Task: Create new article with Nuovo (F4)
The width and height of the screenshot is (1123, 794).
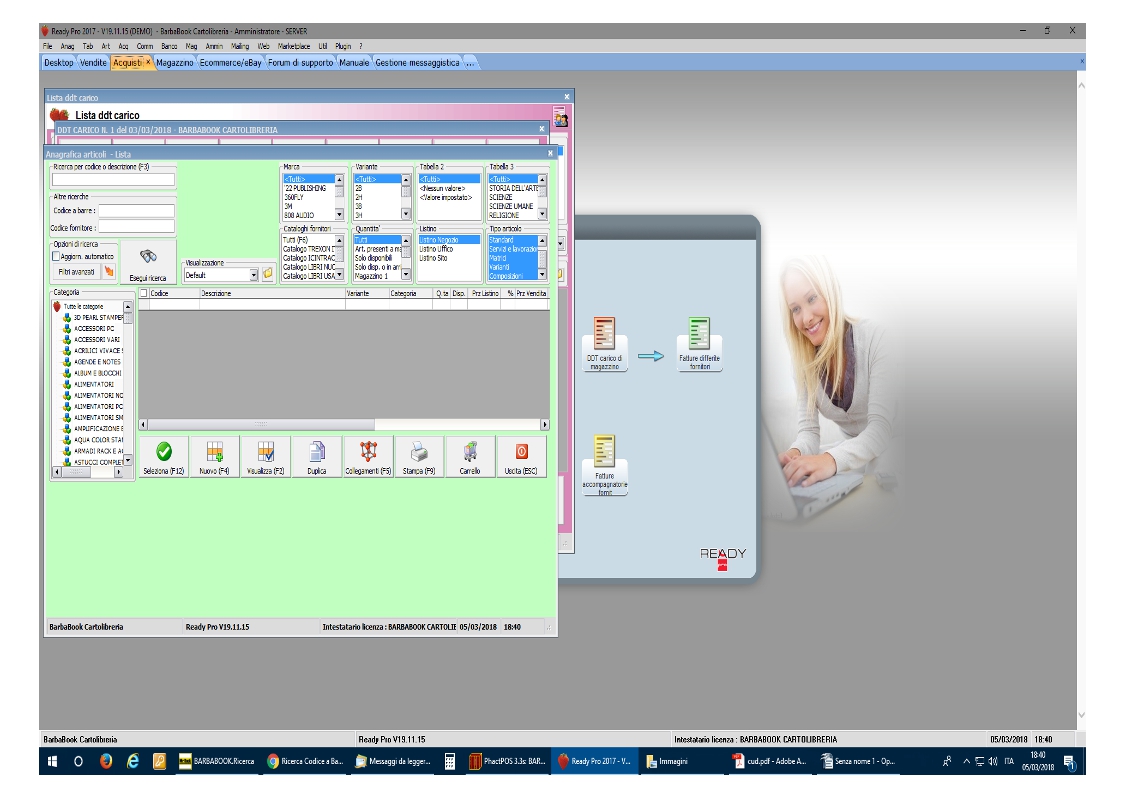Action: coord(214,457)
